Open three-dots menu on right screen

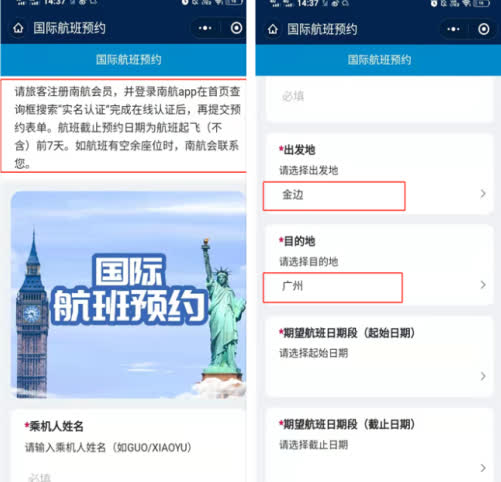453,29
